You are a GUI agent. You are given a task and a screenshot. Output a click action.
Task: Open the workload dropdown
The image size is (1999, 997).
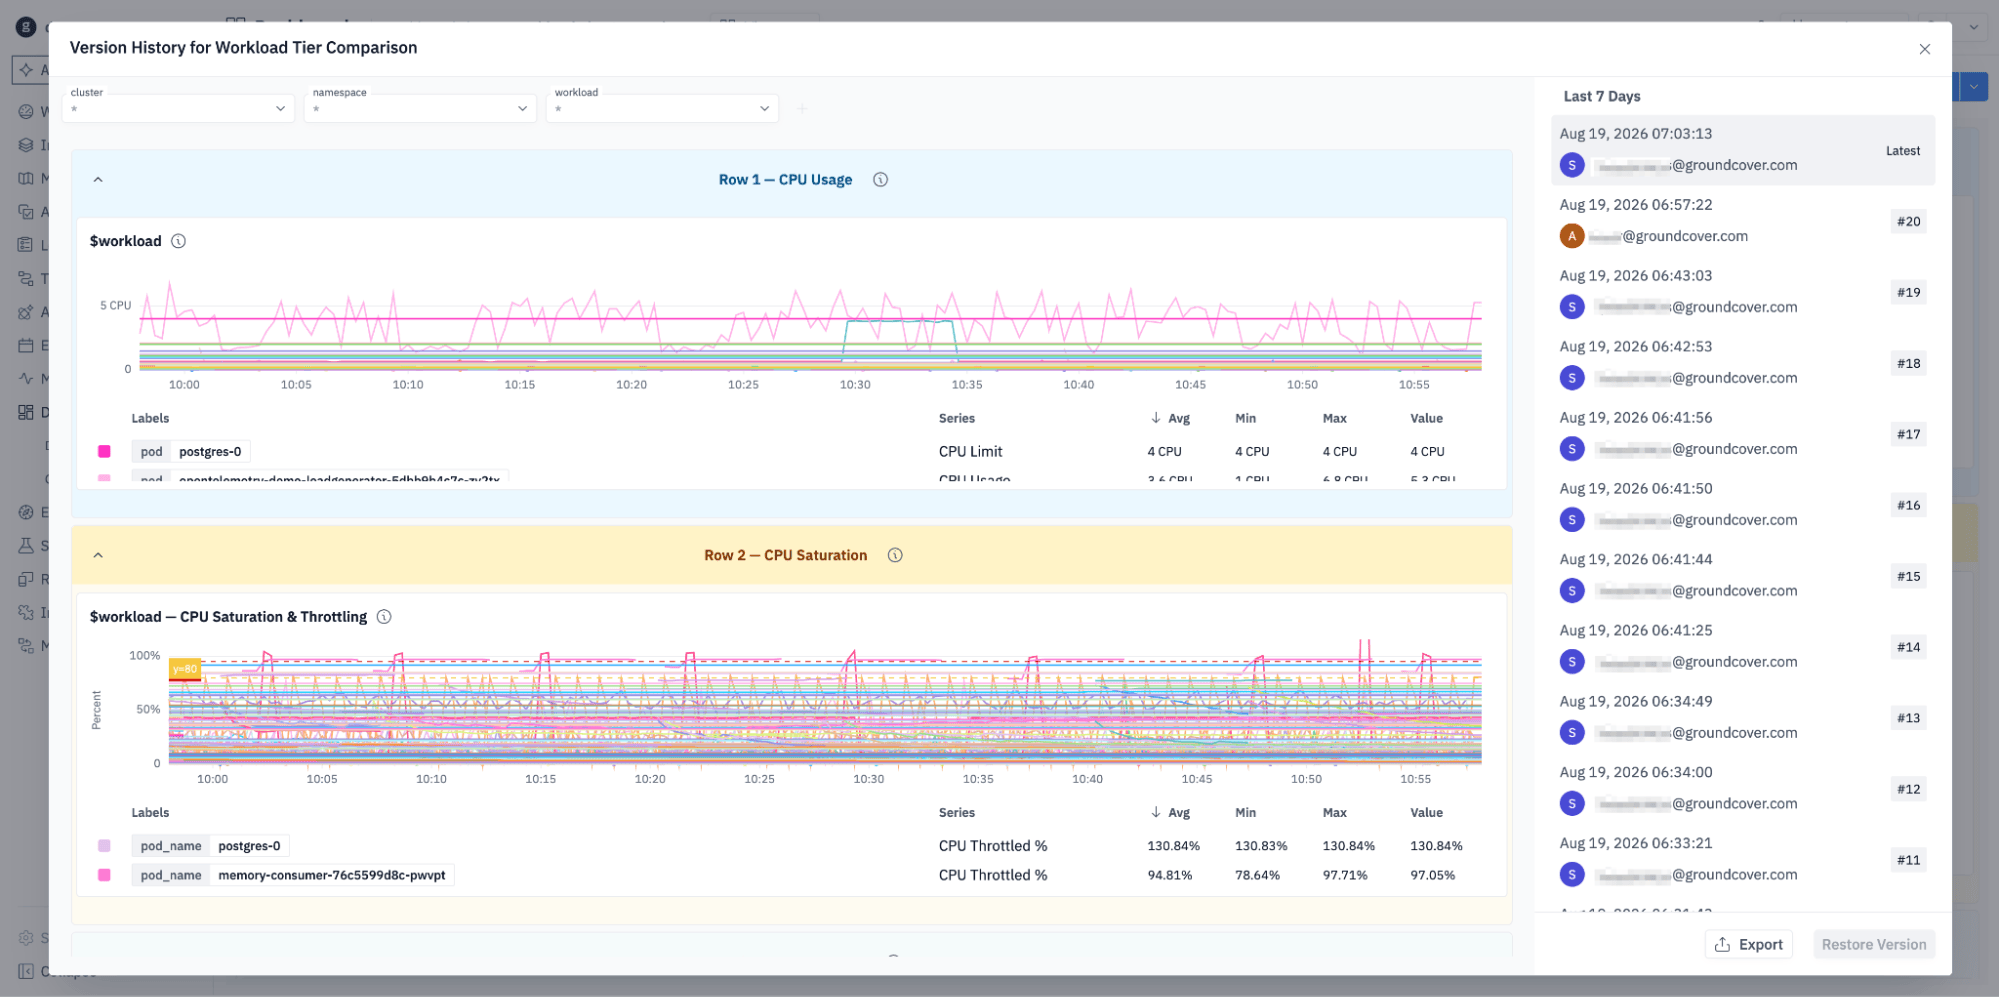[662, 108]
